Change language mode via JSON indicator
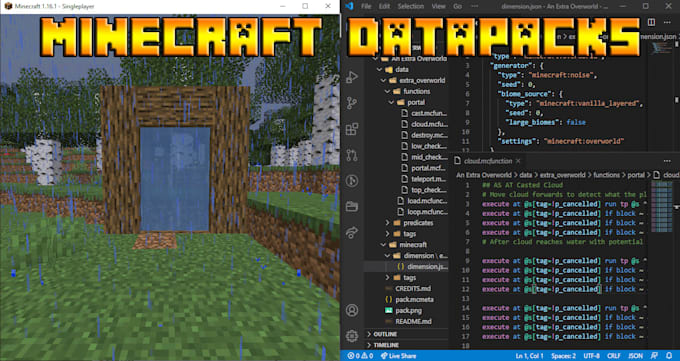The image size is (680, 361). 635,356
